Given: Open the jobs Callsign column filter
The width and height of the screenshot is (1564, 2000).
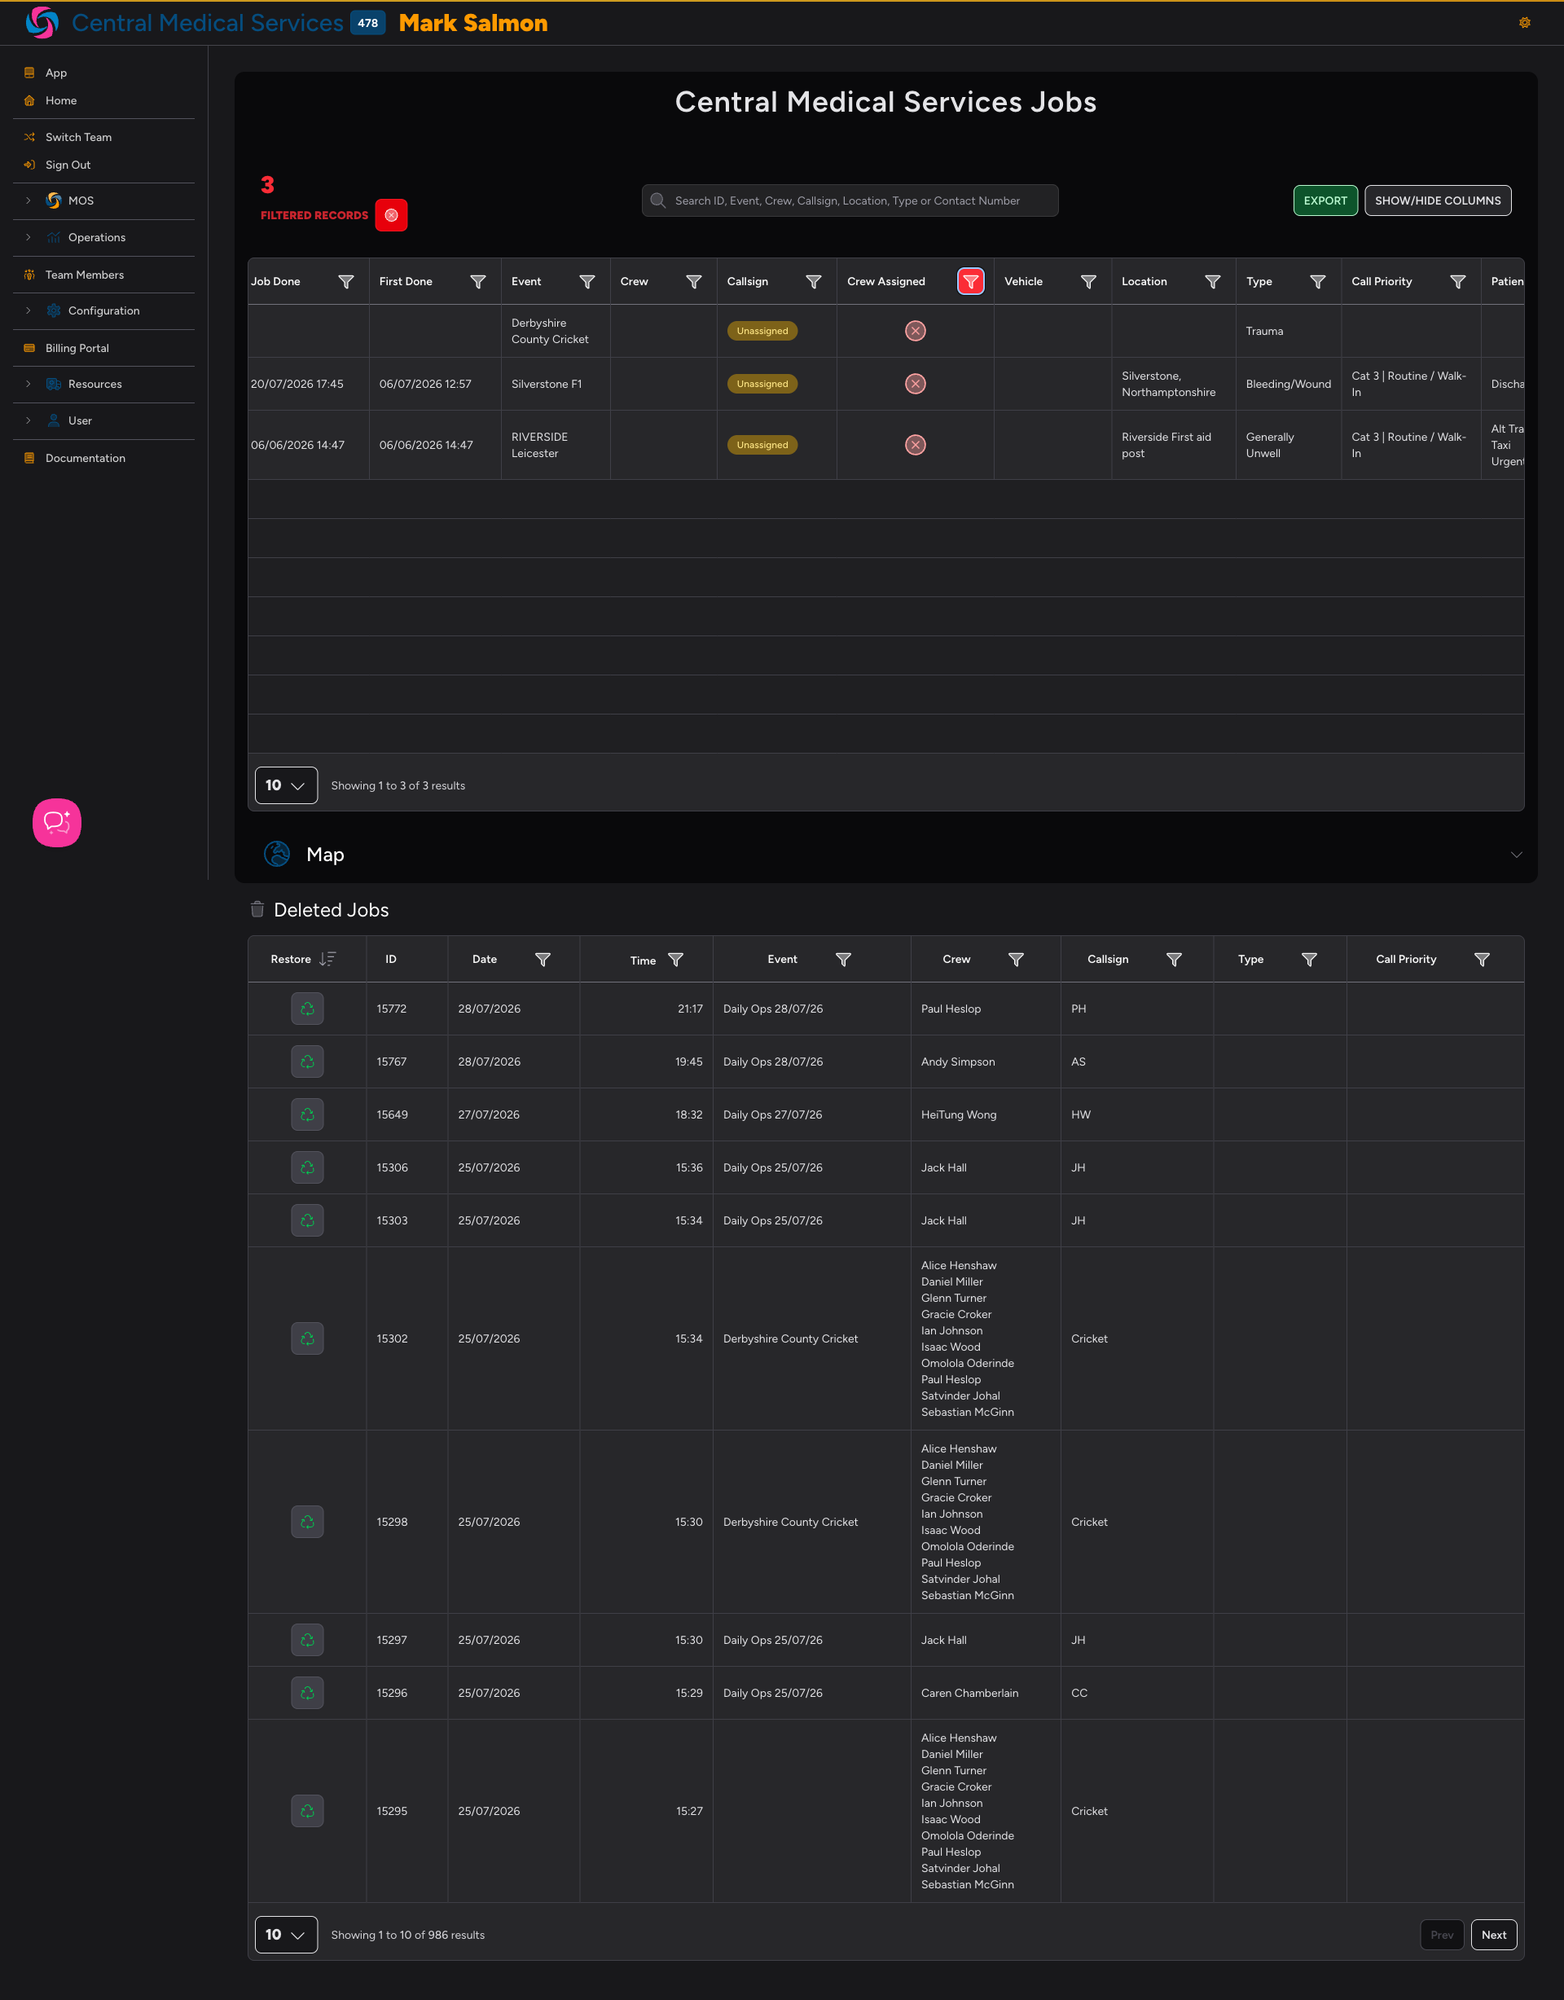Looking at the screenshot, I should (x=813, y=282).
